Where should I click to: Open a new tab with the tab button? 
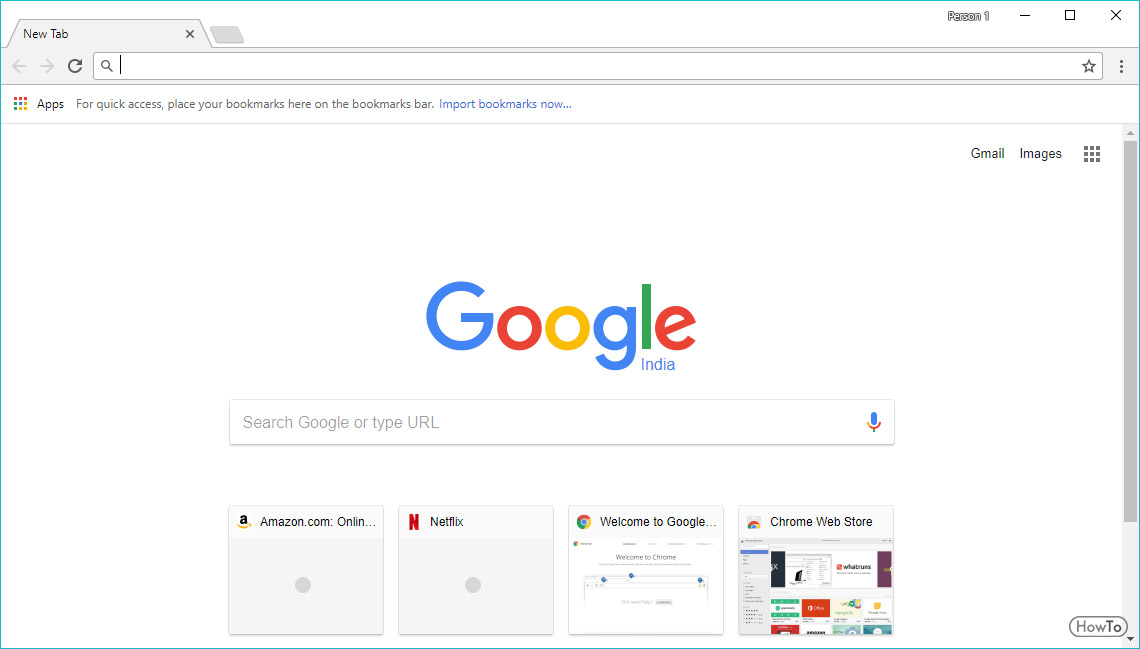[227, 35]
